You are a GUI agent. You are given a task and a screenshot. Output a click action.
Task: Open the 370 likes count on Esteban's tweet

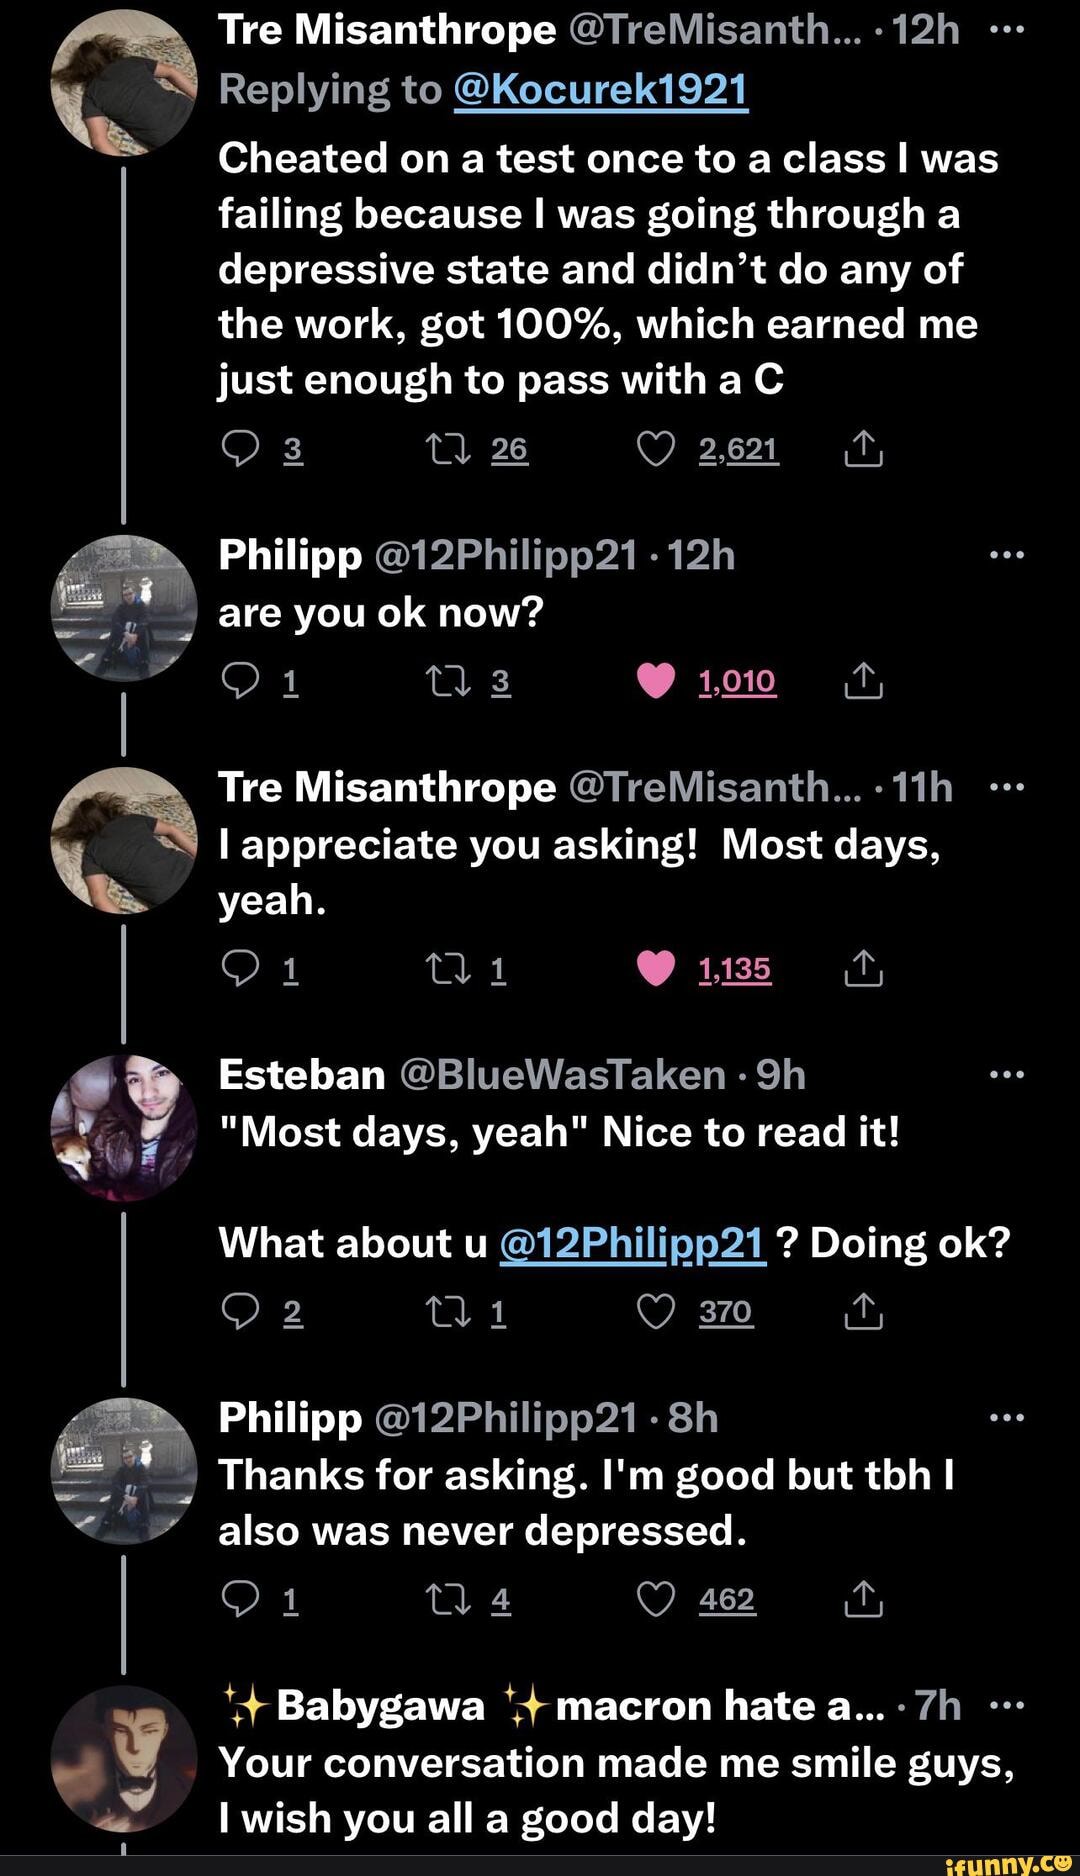point(725,1312)
